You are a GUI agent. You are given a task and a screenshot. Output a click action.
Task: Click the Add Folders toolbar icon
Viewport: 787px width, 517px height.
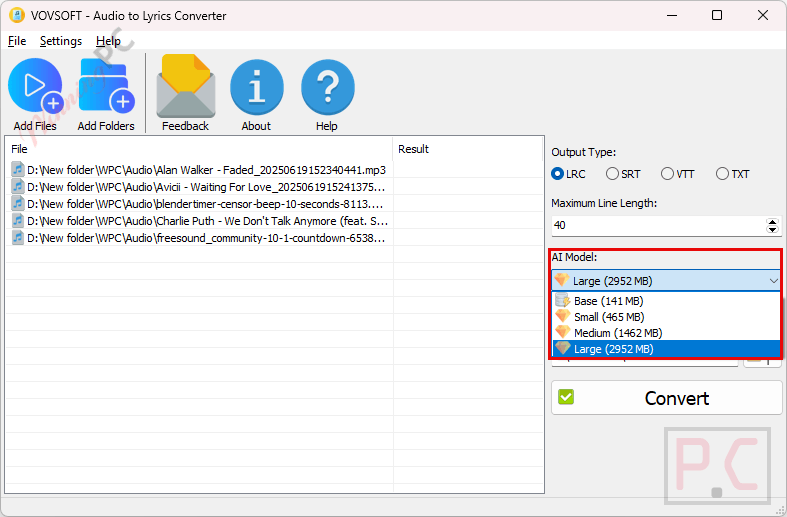tap(106, 86)
